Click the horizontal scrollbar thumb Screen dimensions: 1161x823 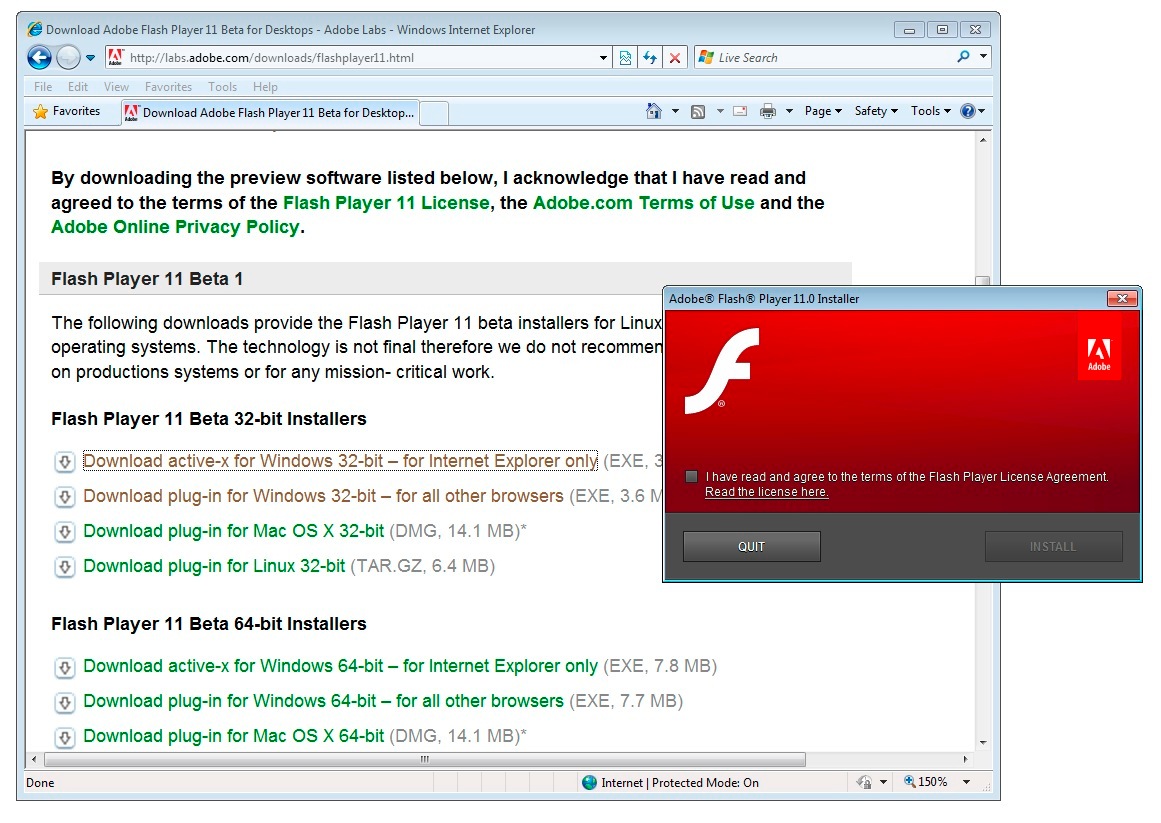[x=425, y=759]
